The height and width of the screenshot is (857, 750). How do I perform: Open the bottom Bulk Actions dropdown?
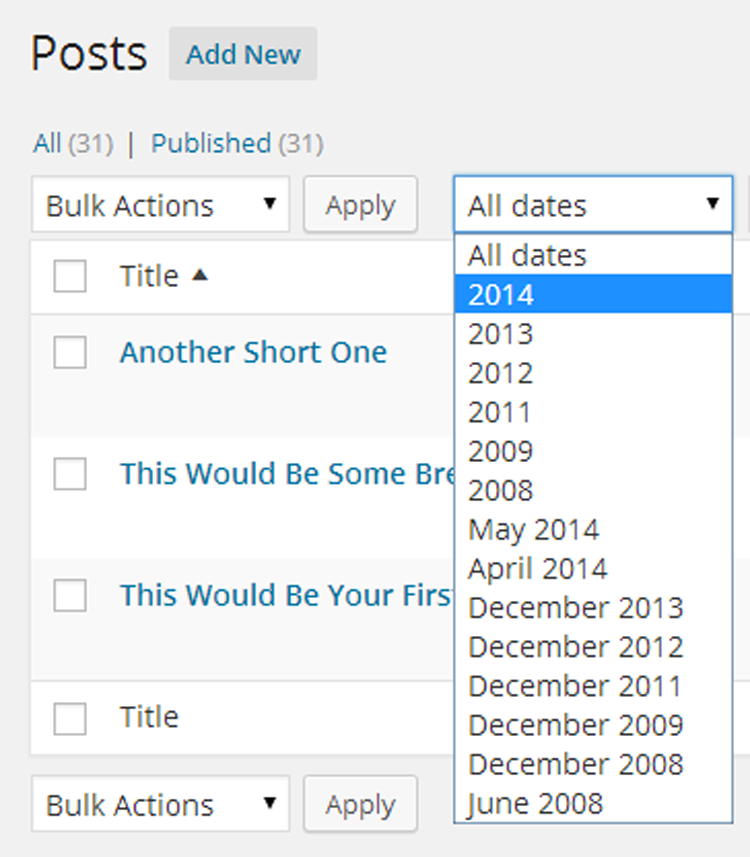click(x=160, y=804)
